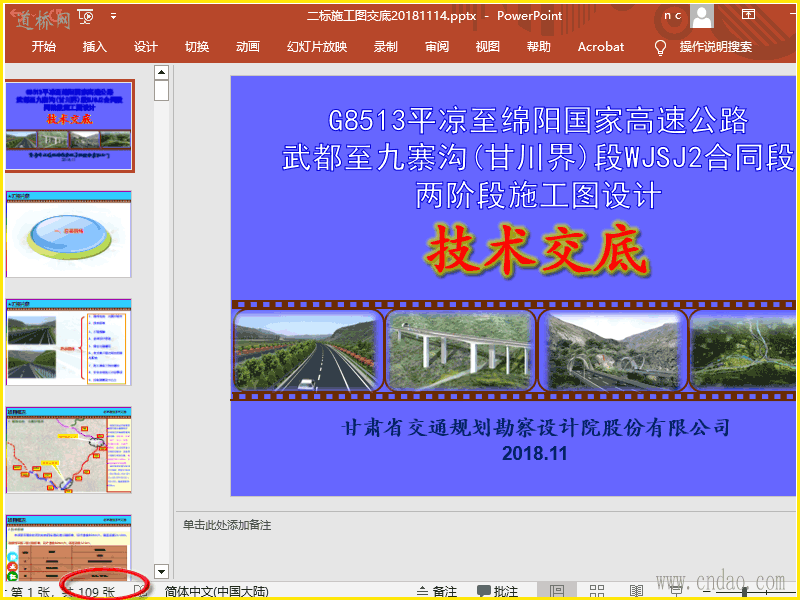Open Customize Quick Access Toolbar dropdown arrow
Viewport: 800px width, 600px height.
point(113,17)
